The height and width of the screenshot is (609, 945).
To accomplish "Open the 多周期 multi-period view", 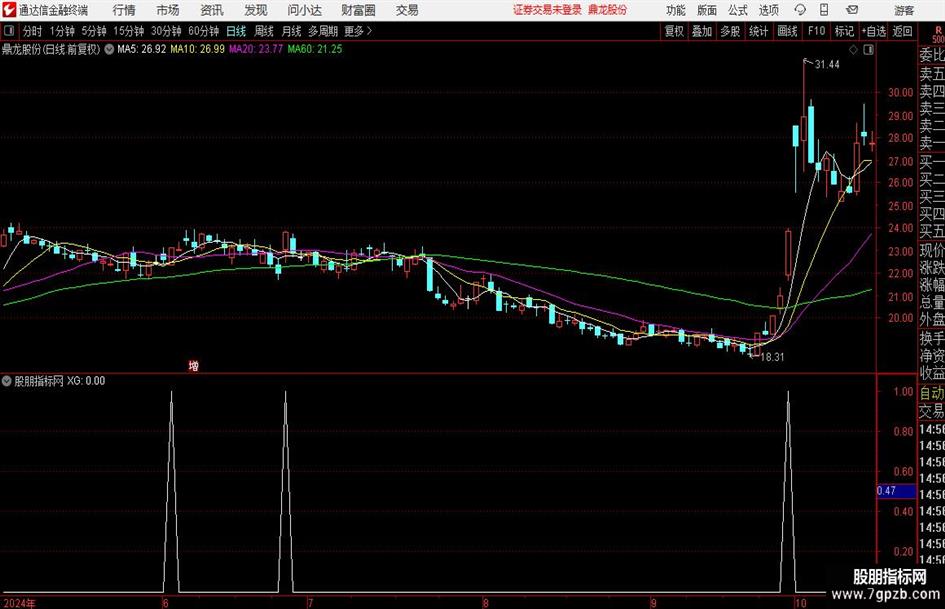I will [323, 31].
